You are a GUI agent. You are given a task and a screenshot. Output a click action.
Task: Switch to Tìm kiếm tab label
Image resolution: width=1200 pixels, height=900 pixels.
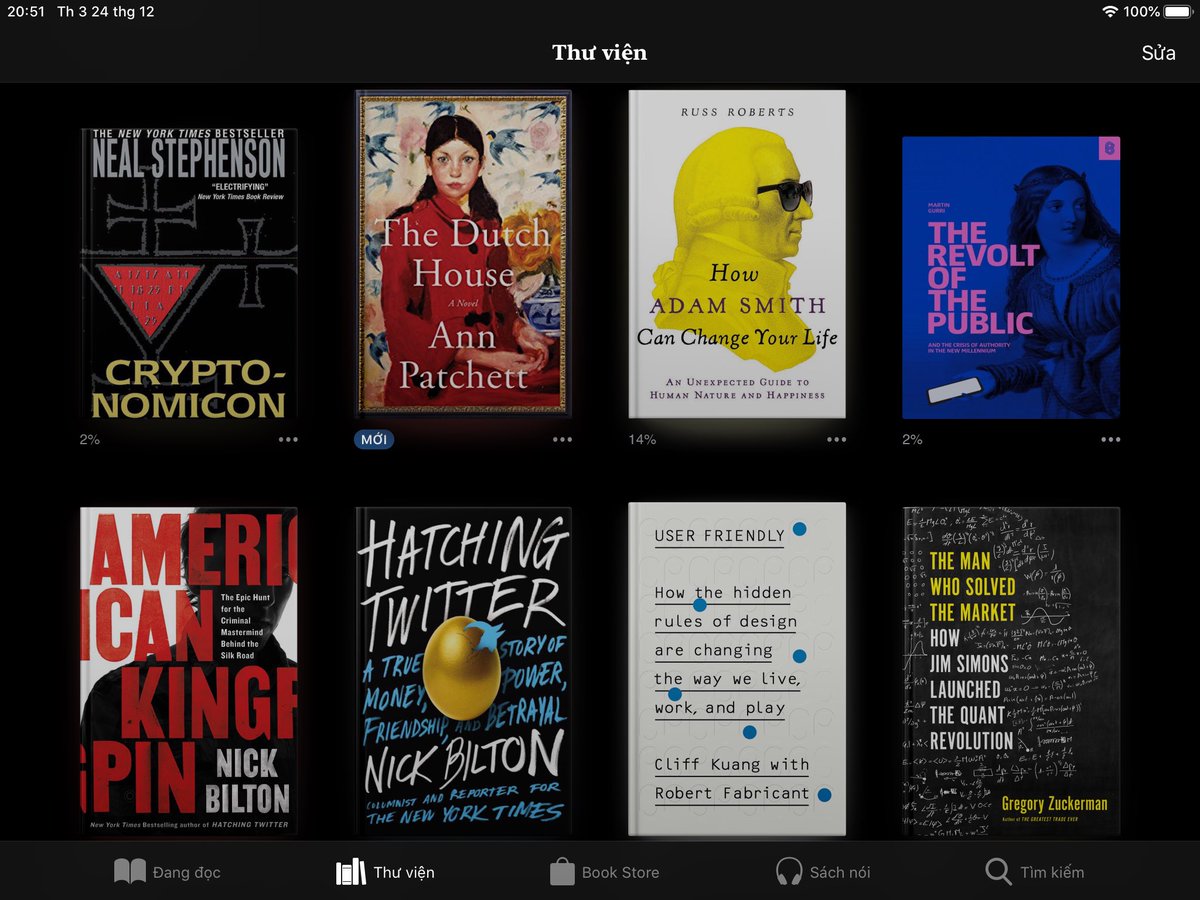tap(1052, 872)
